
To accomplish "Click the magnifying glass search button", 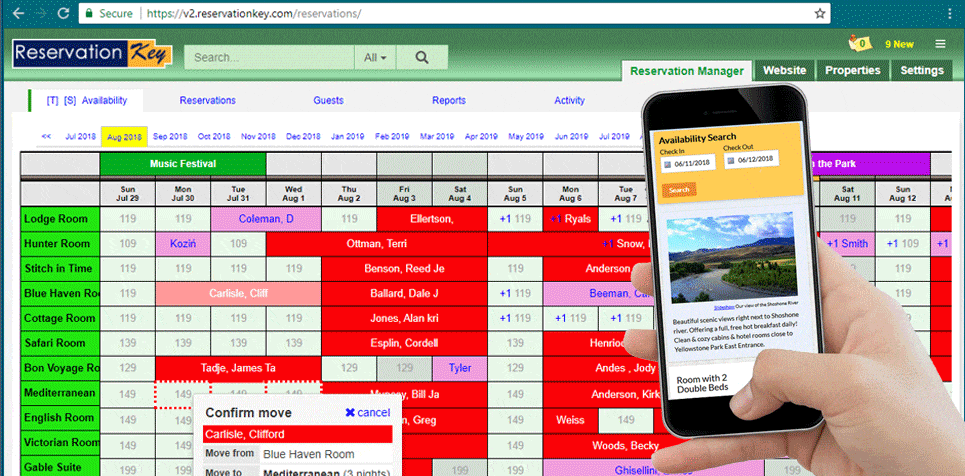I will coord(422,57).
